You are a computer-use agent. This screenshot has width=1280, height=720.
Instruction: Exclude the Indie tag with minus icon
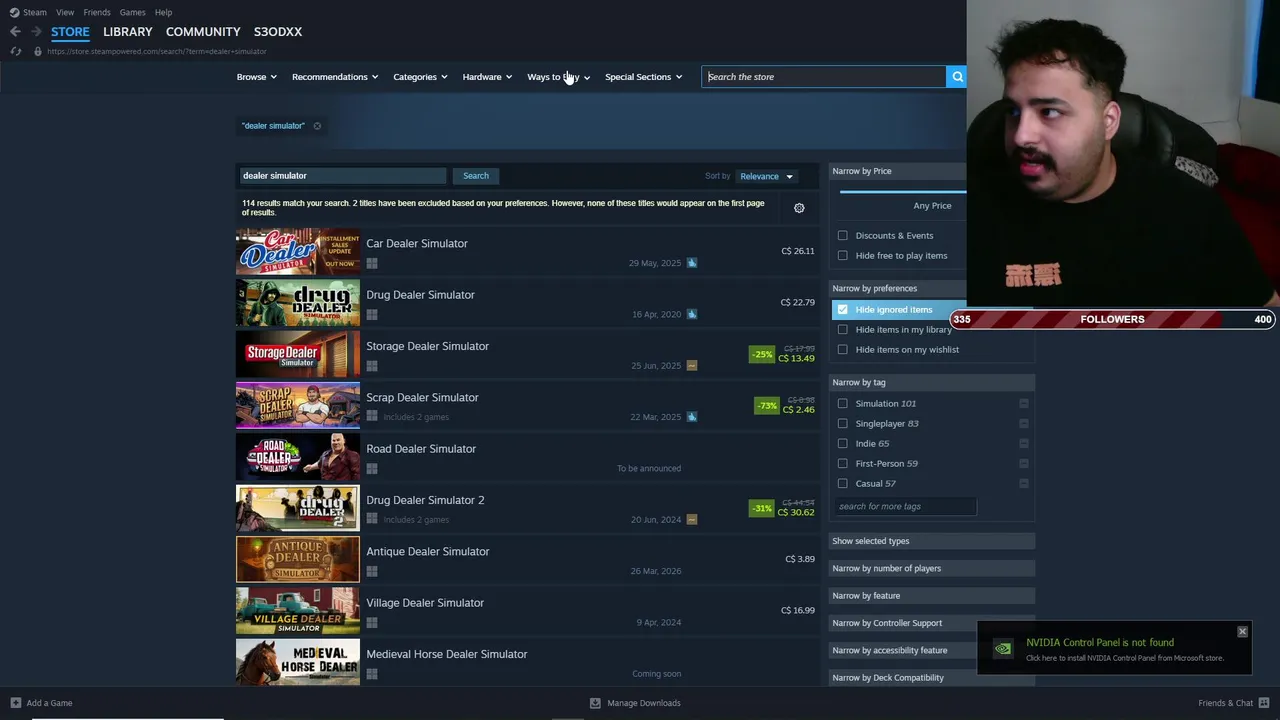point(1024,444)
